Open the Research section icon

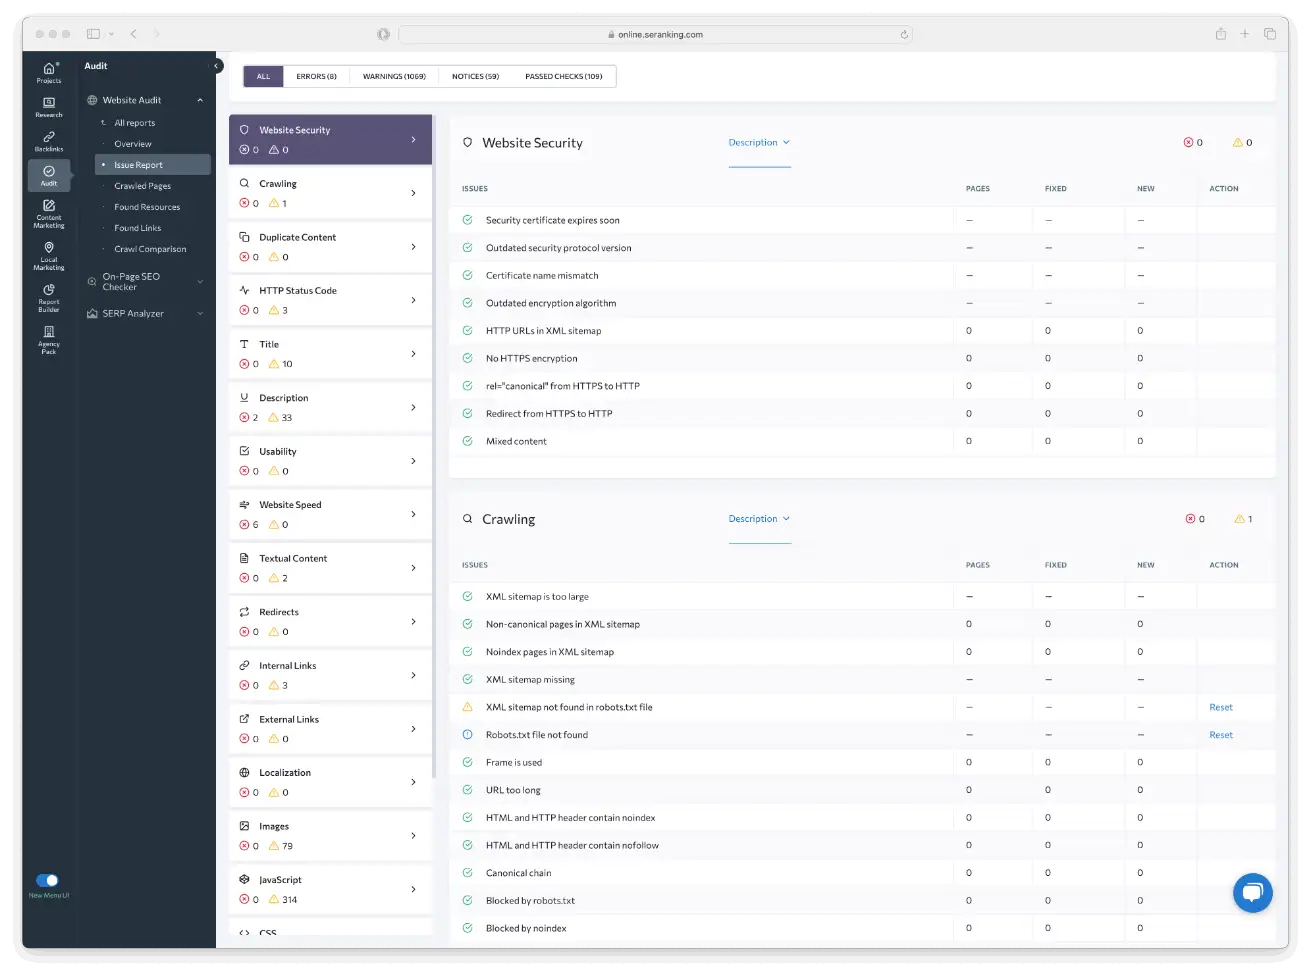tap(48, 106)
